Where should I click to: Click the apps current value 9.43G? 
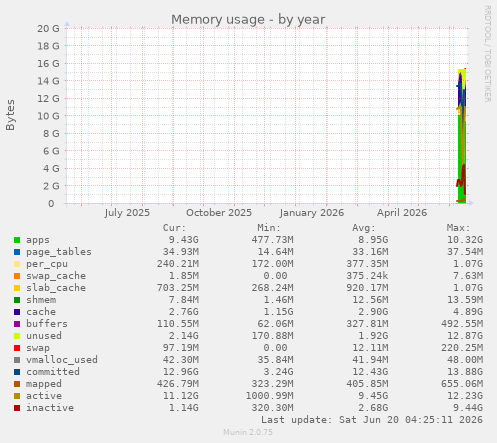point(183,240)
